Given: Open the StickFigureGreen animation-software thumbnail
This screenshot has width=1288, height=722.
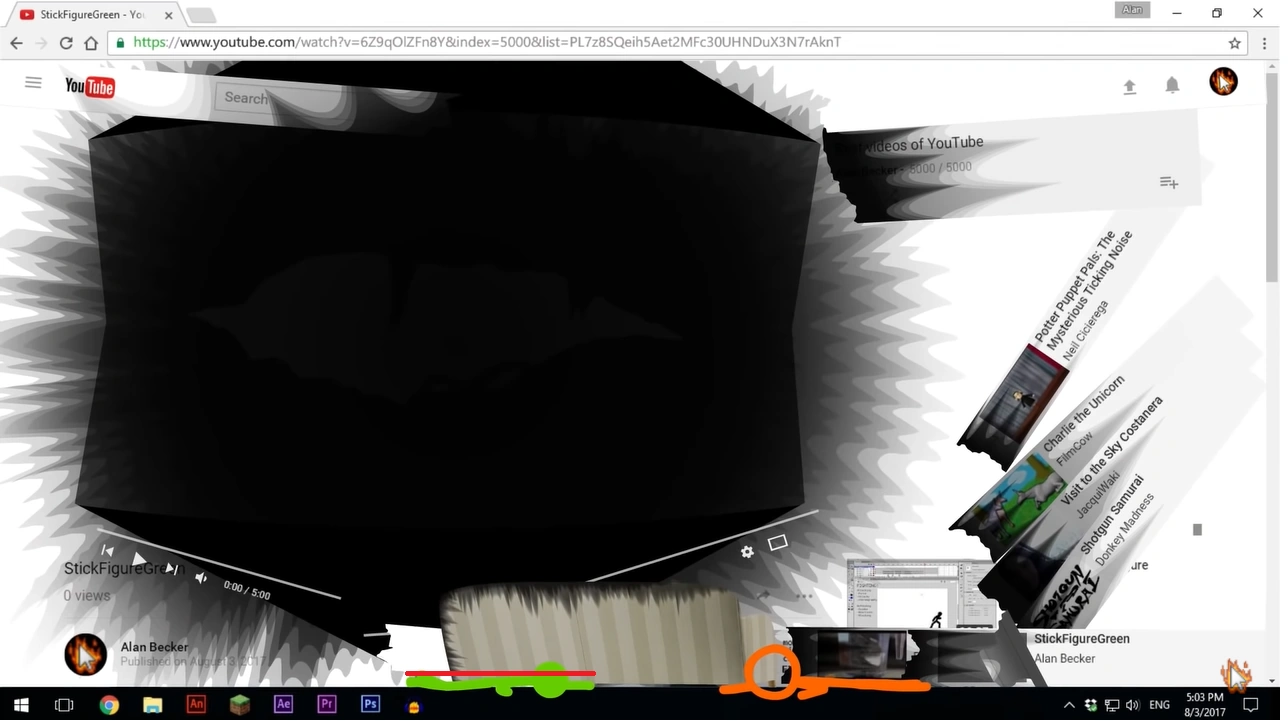Looking at the screenshot, I should [x=921, y=594].
